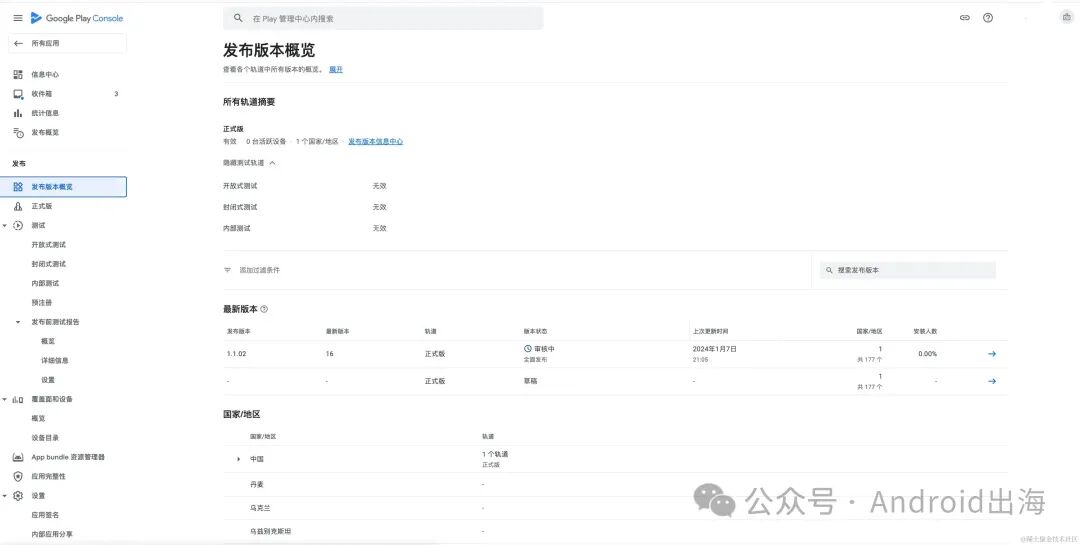Click the 覆盖面和设备 devices icon
Screen dimensions: 1080x545
(18, 399)
